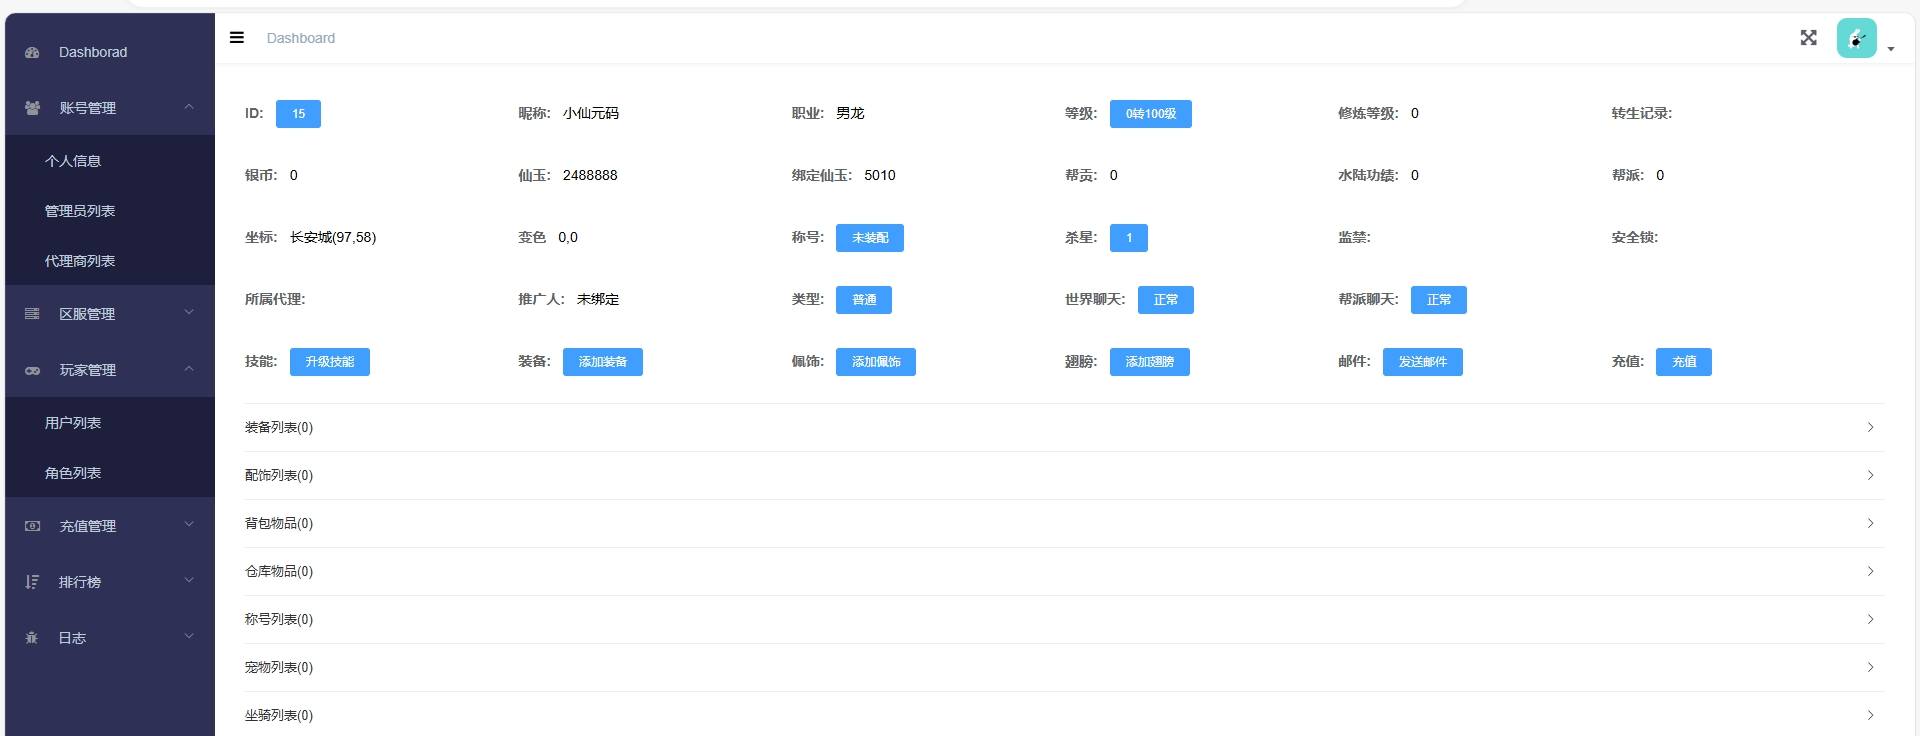The image size is (1920, 736).
Task: Click the 0转100级 level button
Action: tap(1150, 114)
